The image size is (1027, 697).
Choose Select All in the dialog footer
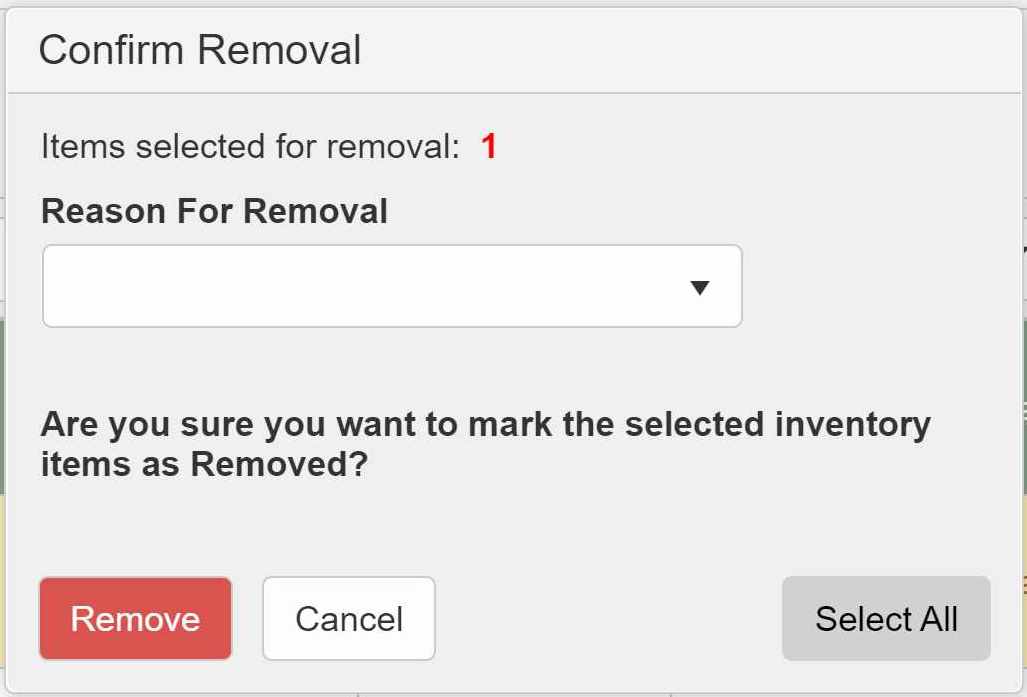click(886, 618)
